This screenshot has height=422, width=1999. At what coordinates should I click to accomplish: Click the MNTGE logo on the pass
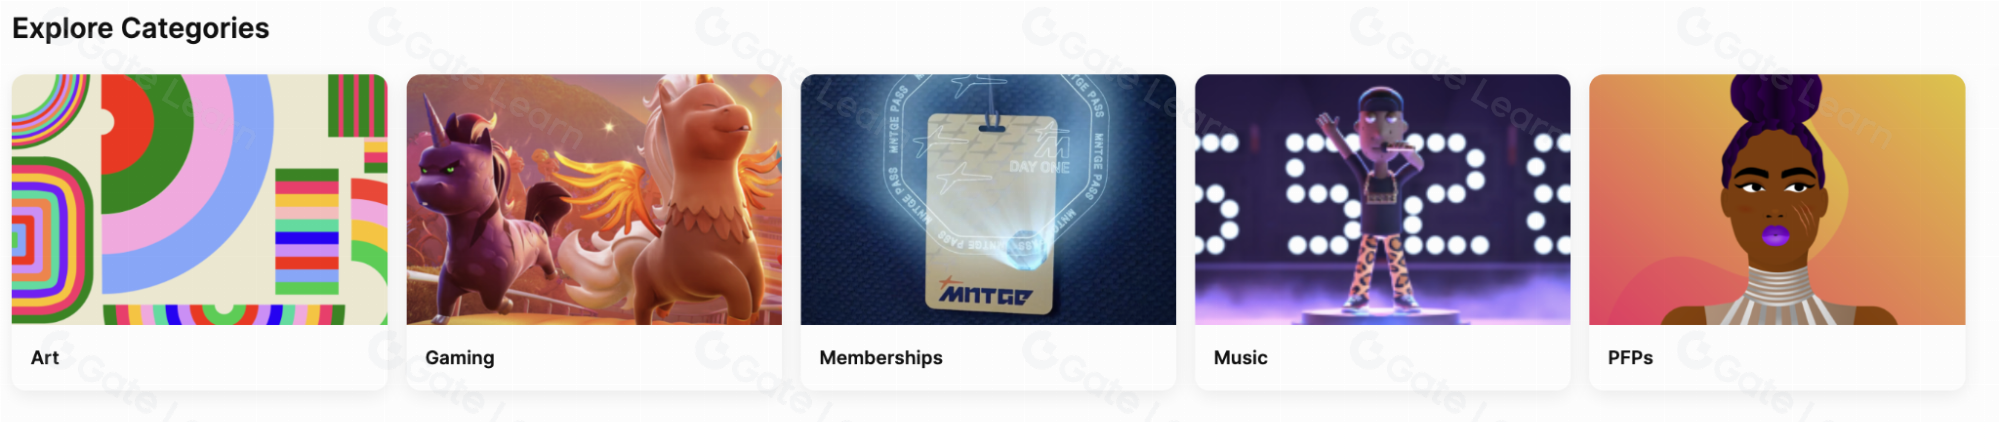click(985, 293)
